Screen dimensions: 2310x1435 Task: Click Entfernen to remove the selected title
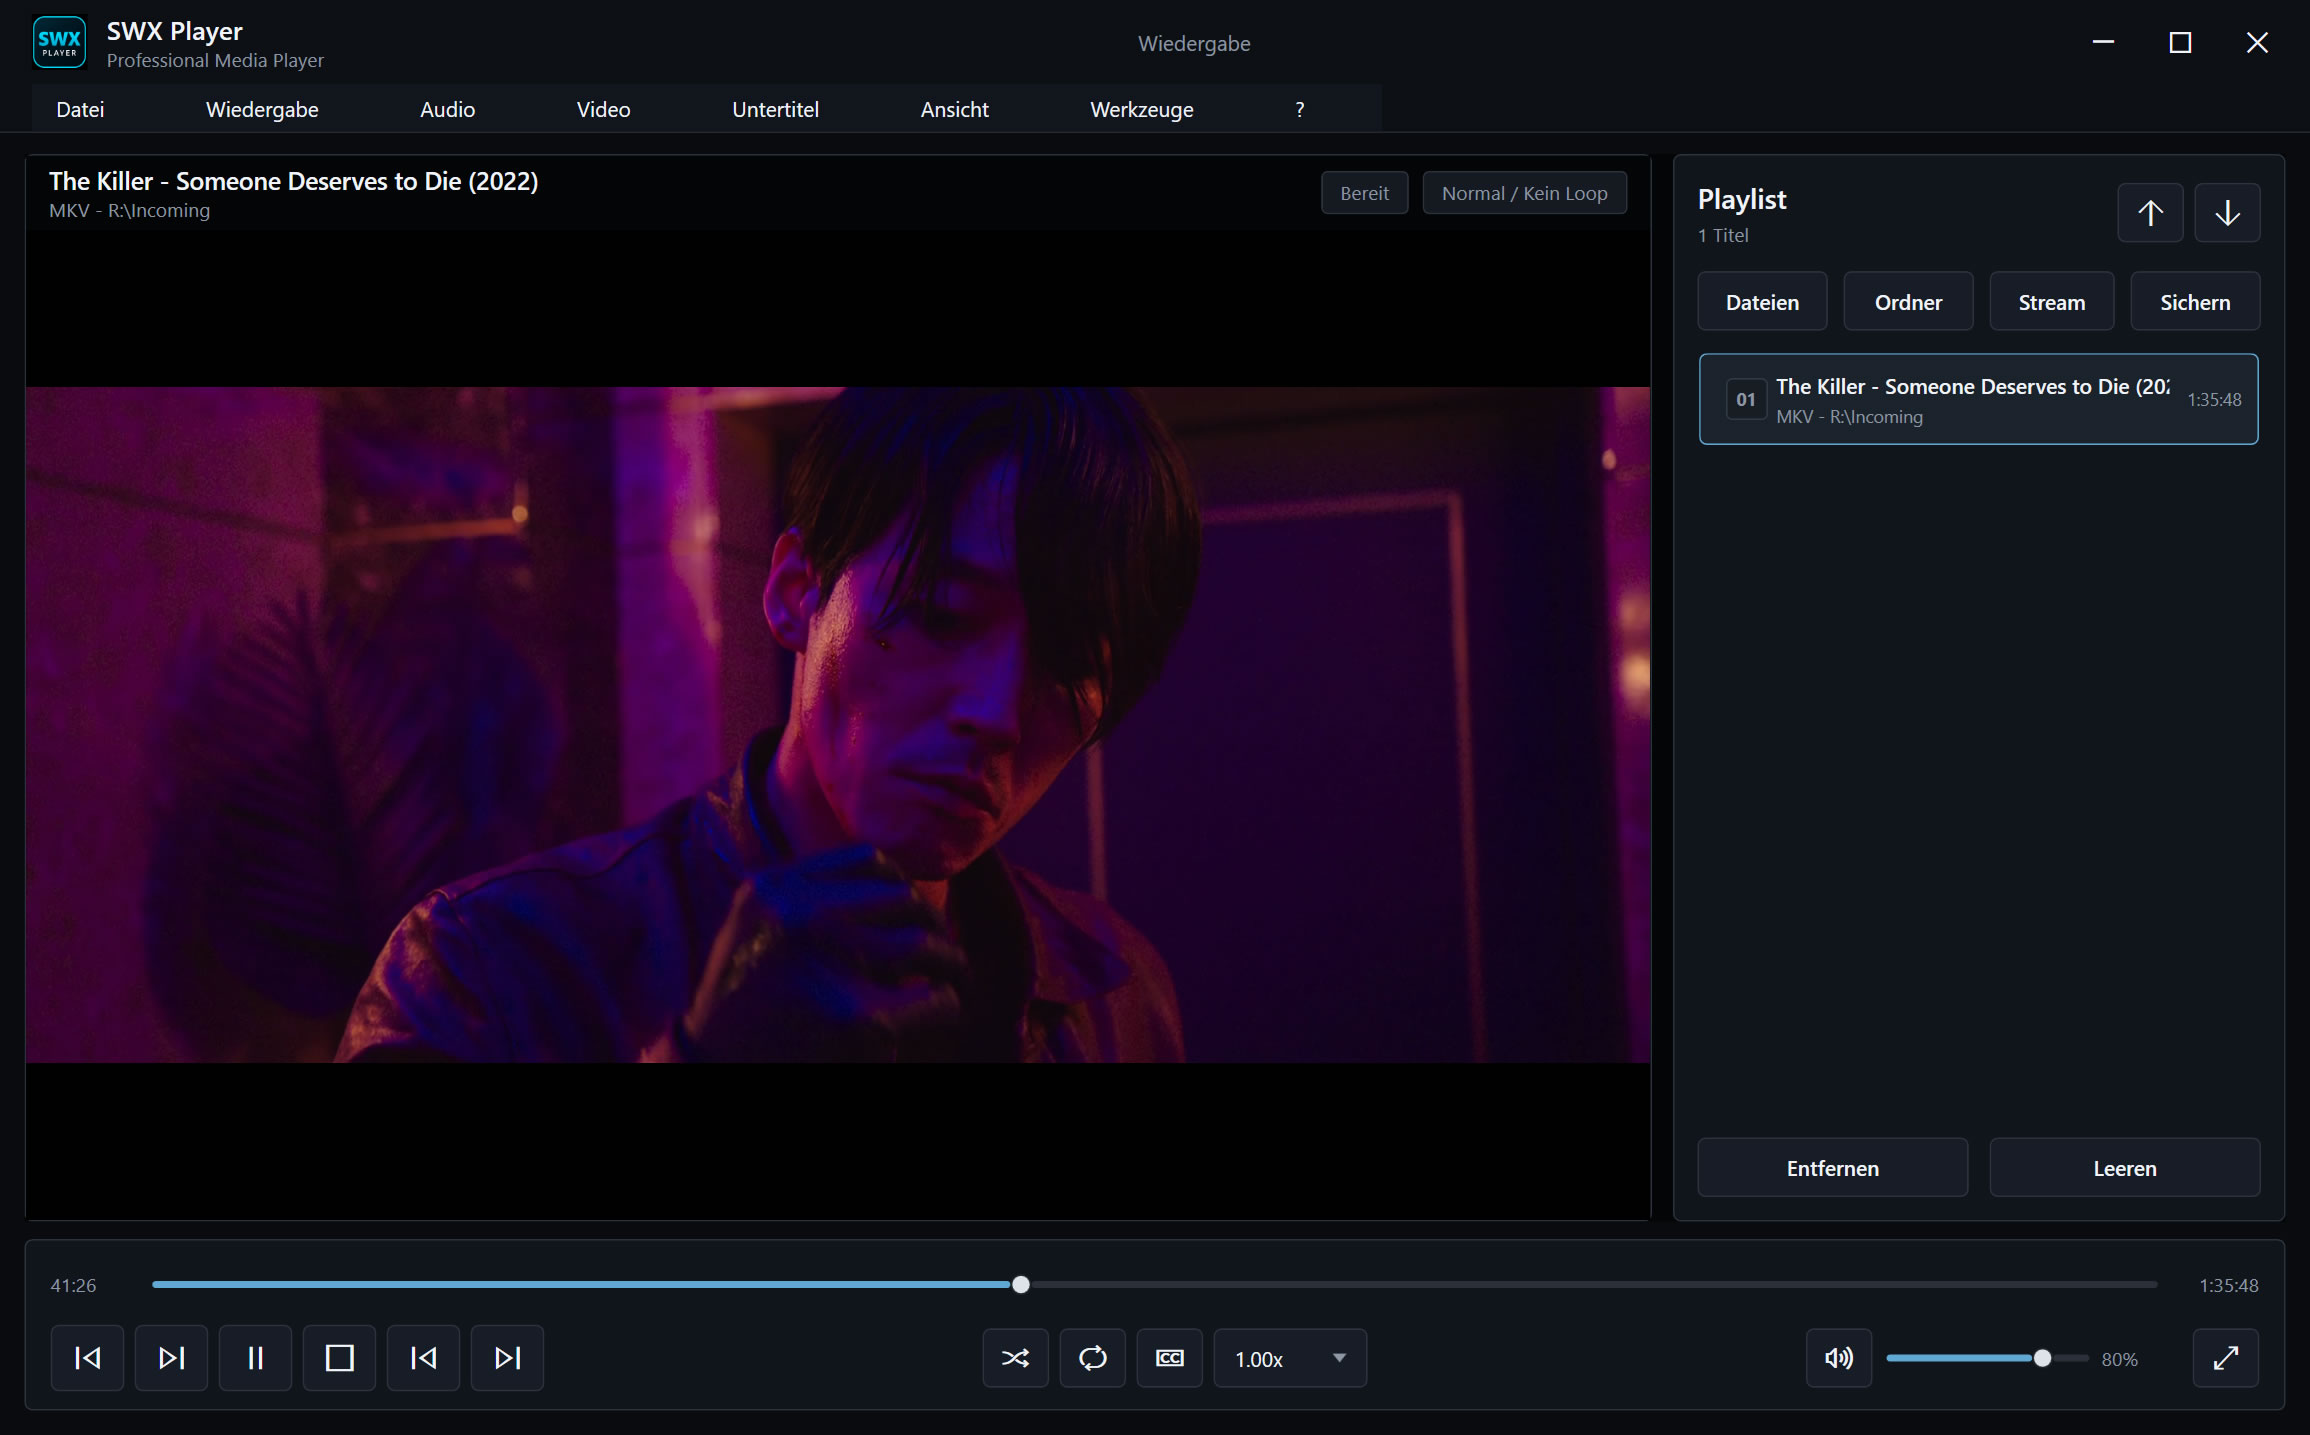click(x=1832, y=1167)
